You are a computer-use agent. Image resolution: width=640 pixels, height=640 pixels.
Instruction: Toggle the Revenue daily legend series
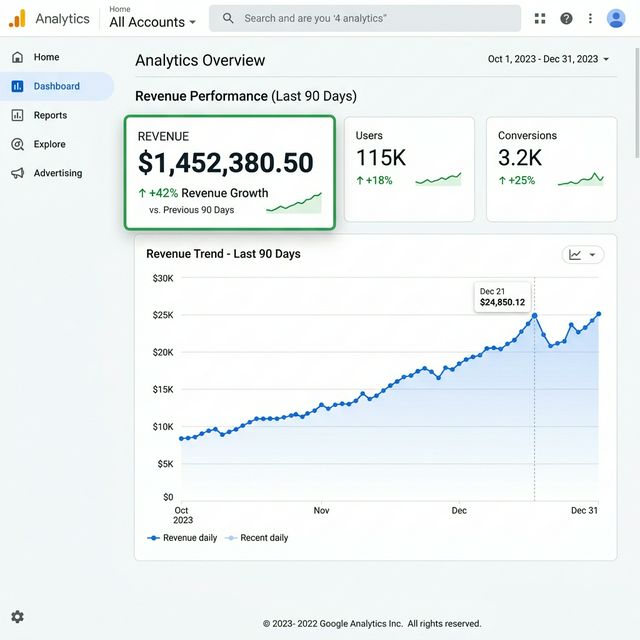182,538
